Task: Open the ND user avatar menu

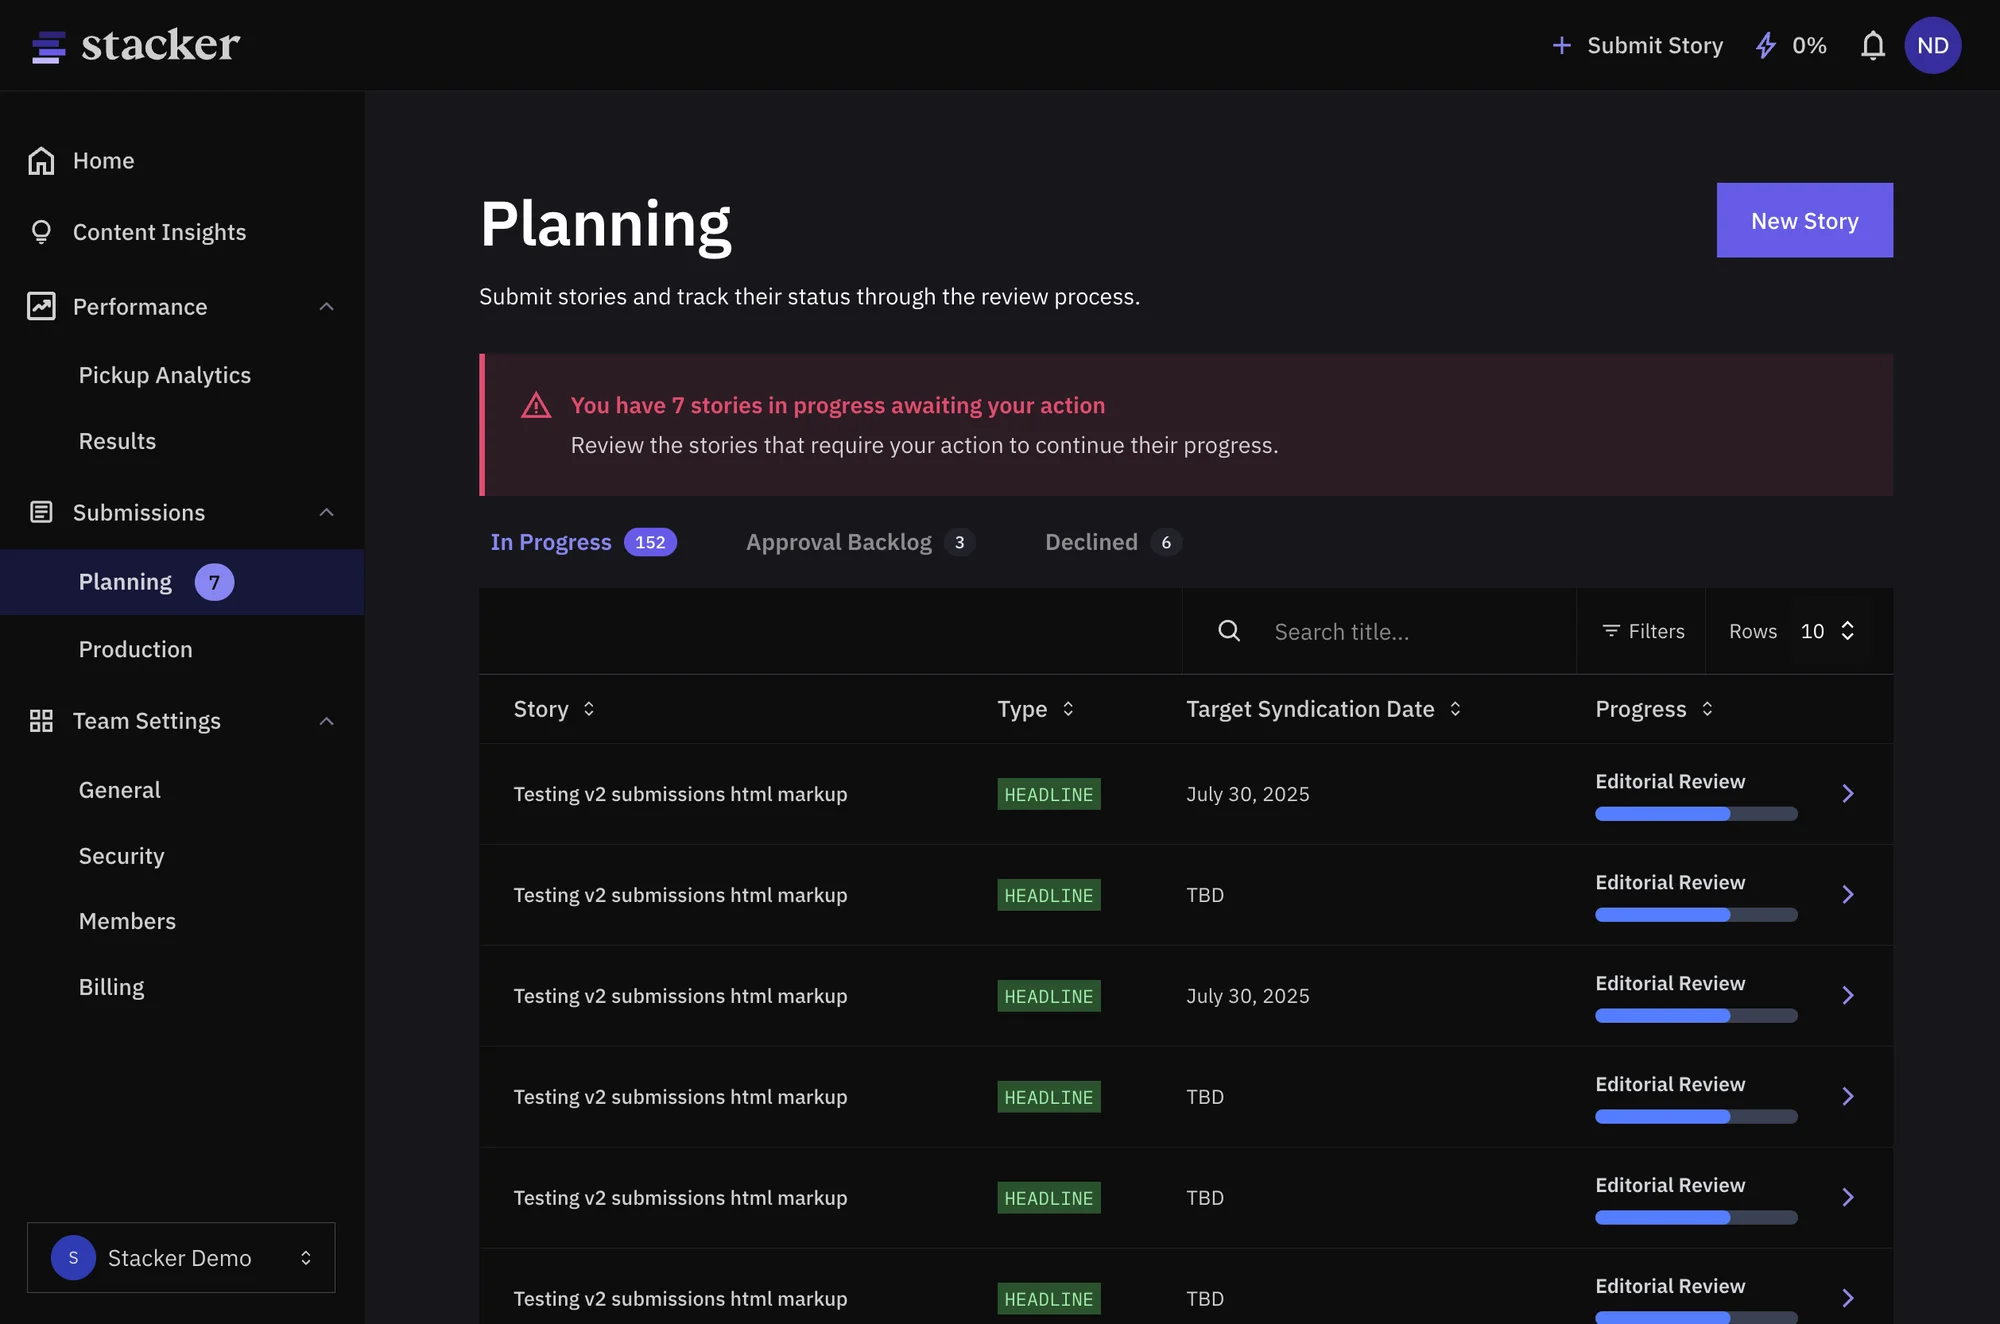Action: pyautogui.click(x=1932, y=46)
